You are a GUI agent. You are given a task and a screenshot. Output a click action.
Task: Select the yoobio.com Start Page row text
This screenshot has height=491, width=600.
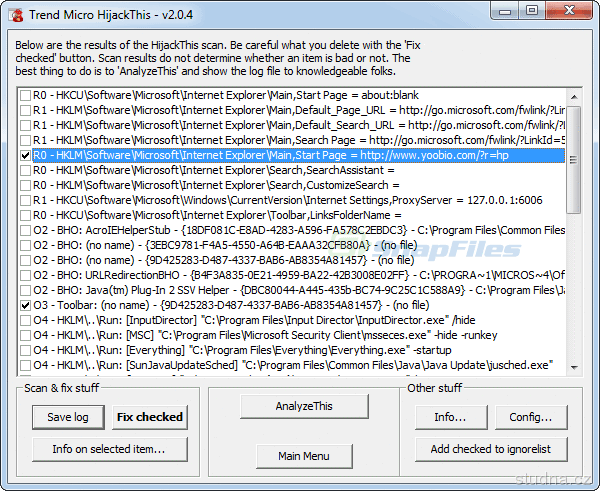pyautogui.click(x=271, y=155)
